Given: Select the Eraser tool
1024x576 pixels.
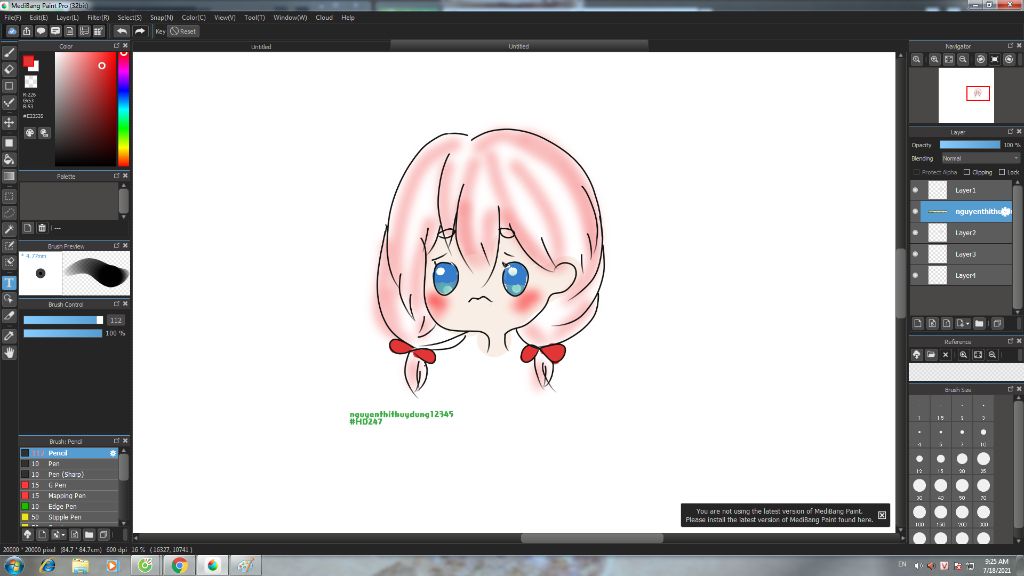Looking at the screenshot, I should (x=9, y=69).
